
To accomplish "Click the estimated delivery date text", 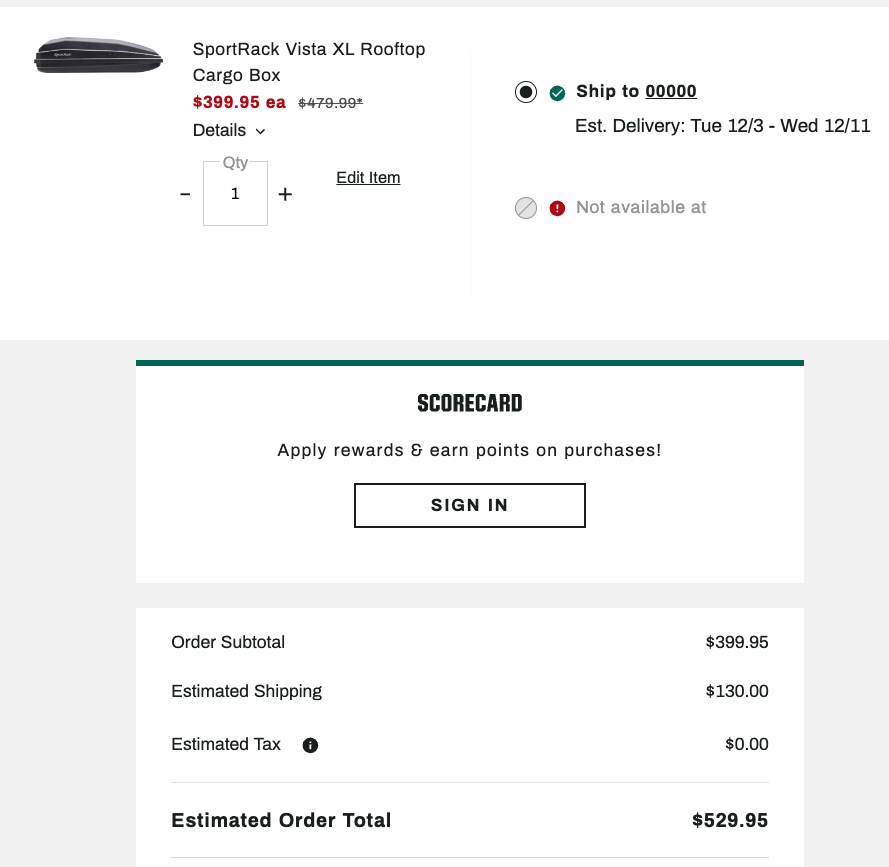I will (x=722, y=126).
